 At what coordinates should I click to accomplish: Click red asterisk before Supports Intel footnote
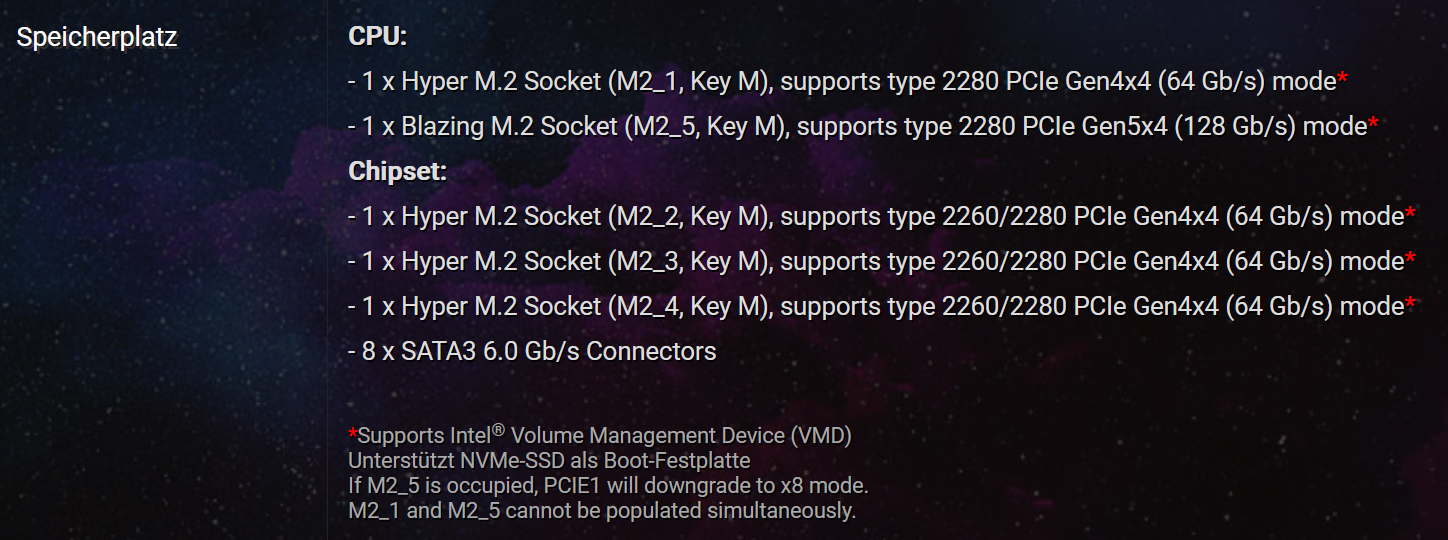pyautogui.click(x=353, y=434)
